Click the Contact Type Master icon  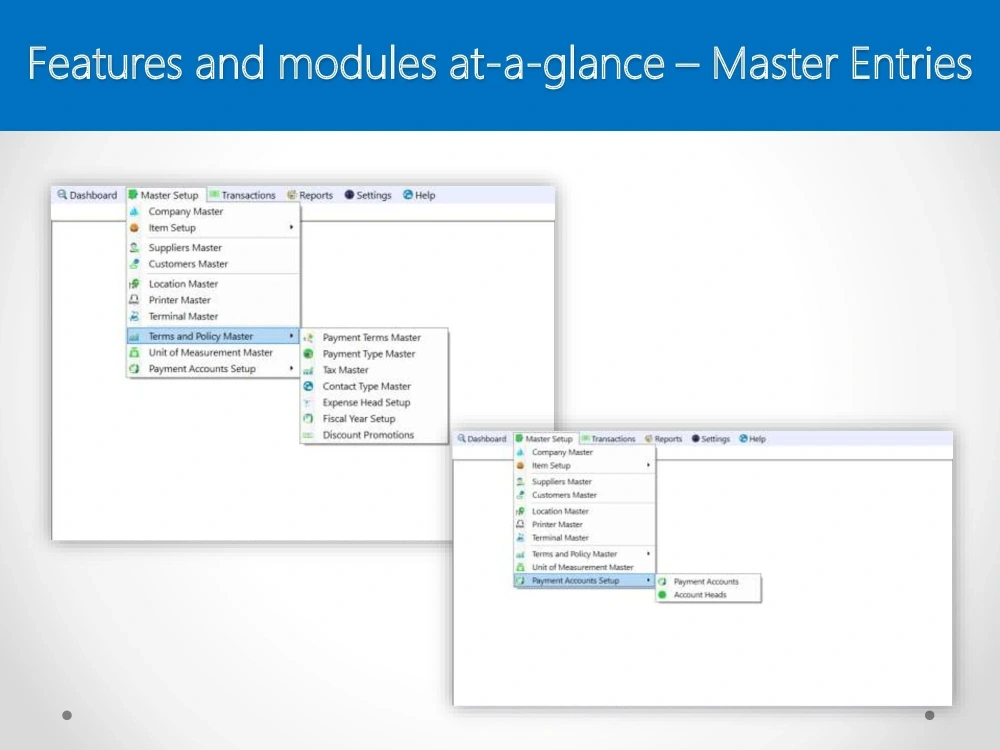(308, 386)
